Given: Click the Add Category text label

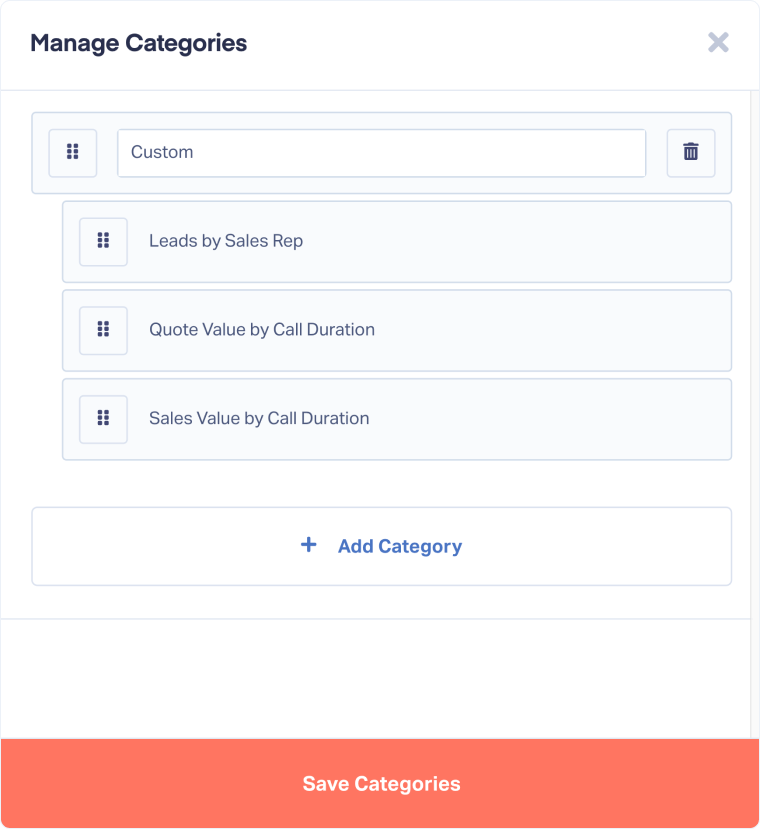Looking at the screenshot, I should (399, 545).
